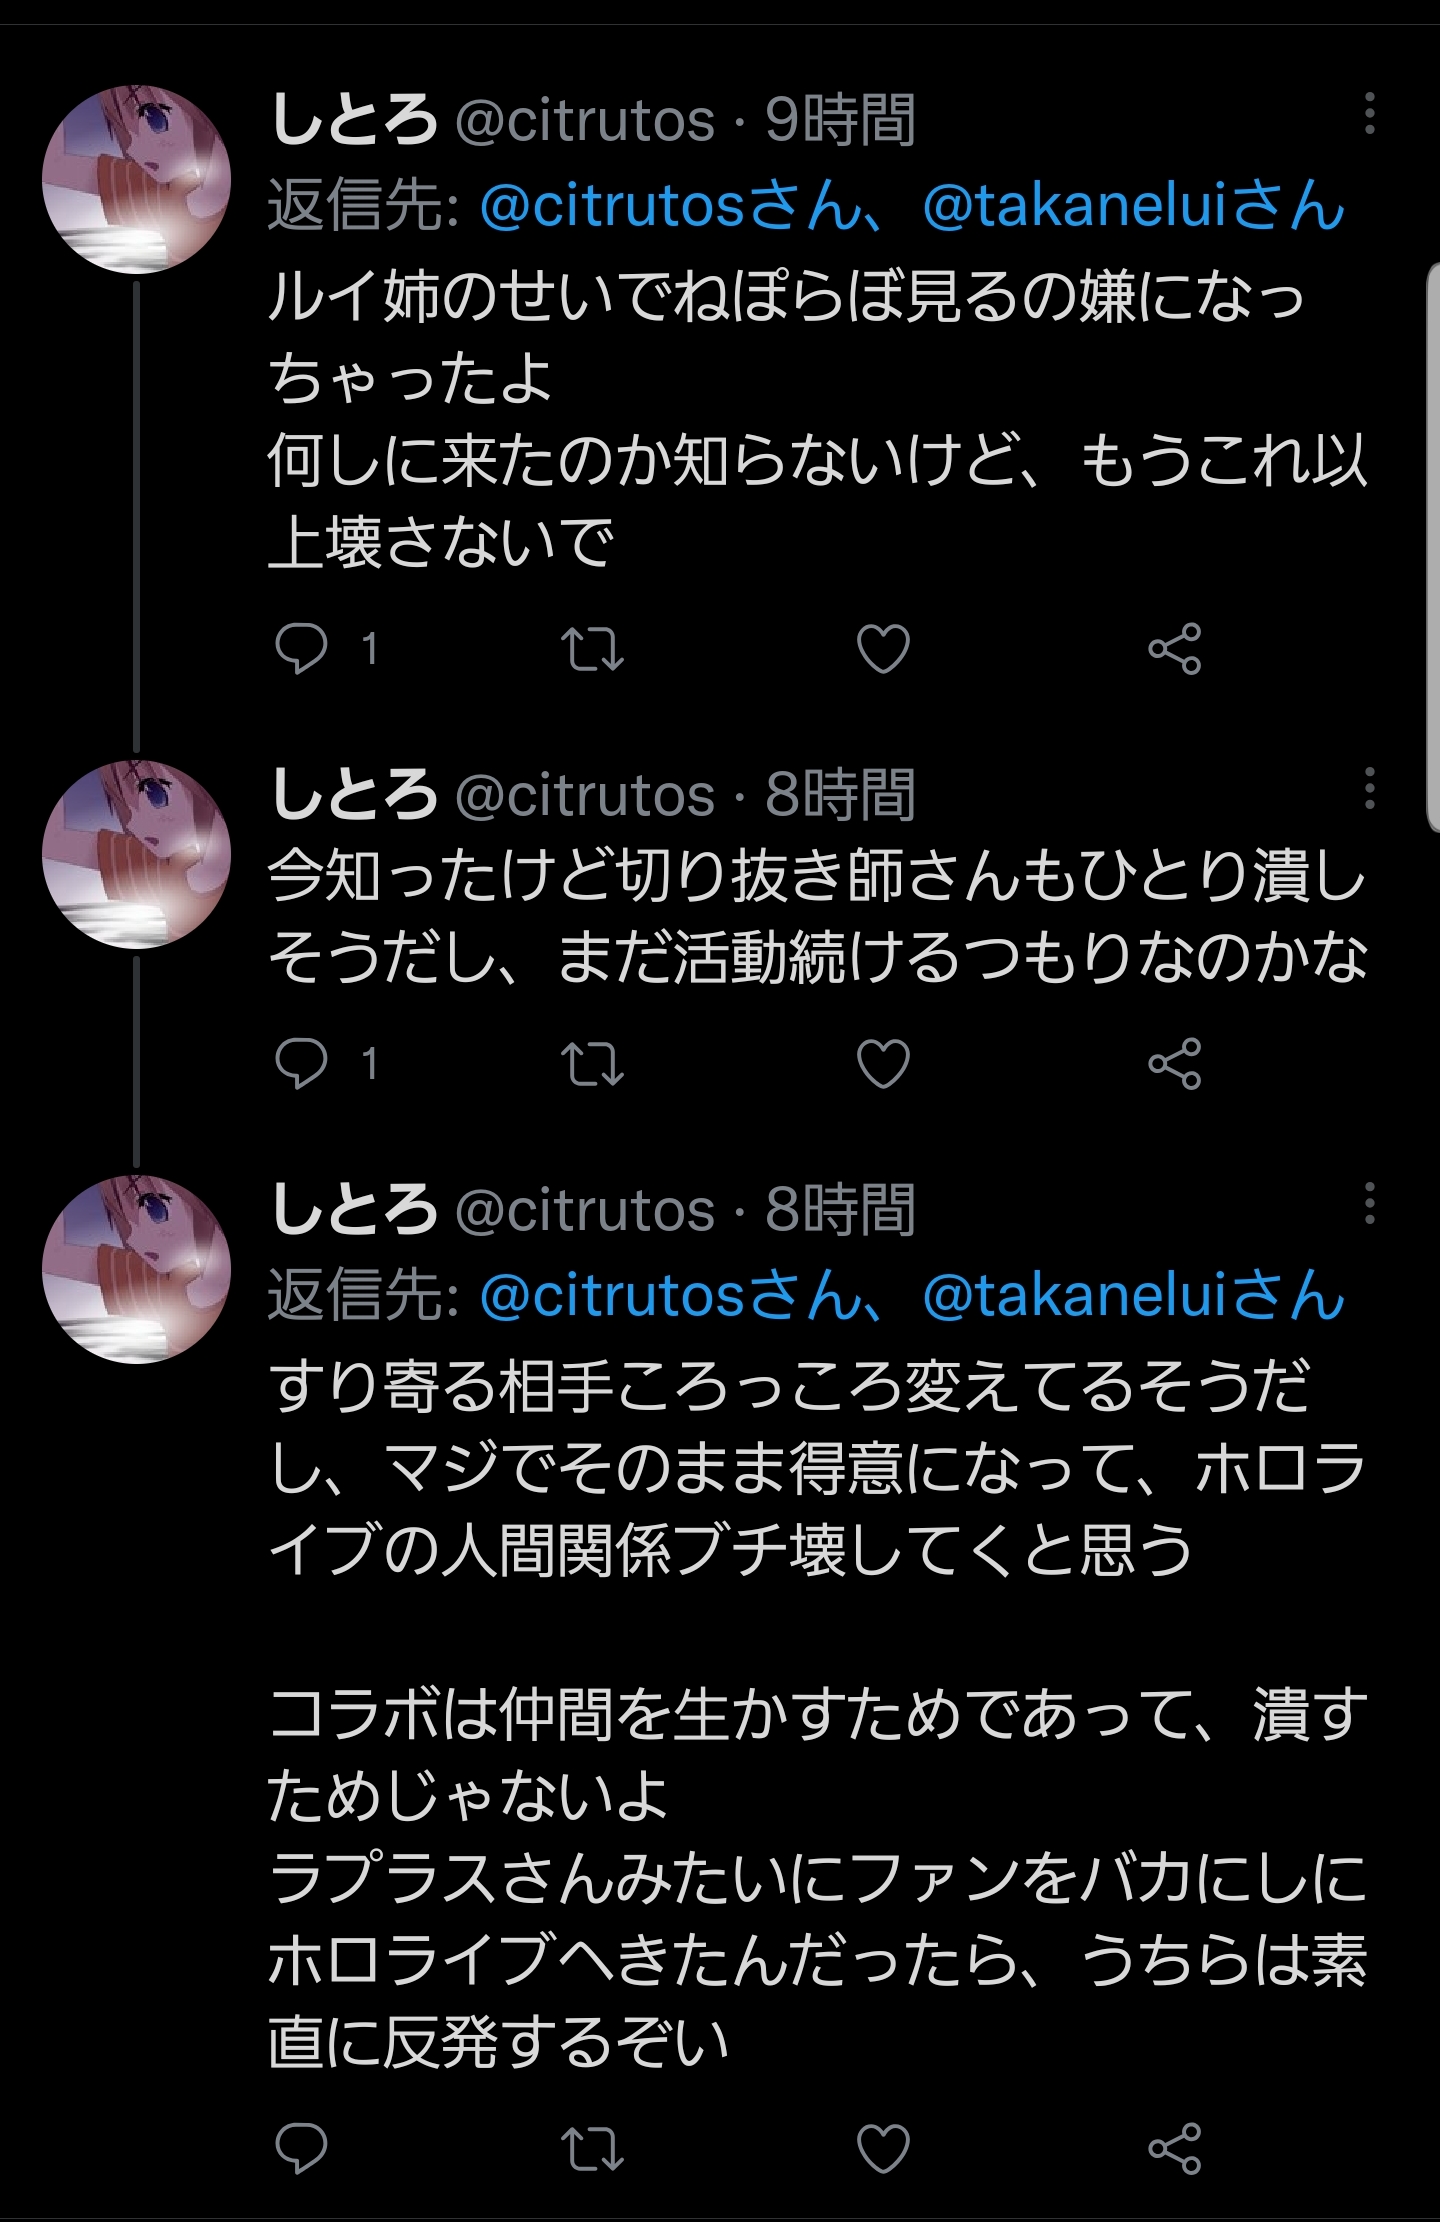Like the first tweet posted 9時間 ago
Screen dimensions: 1440x2222
tap(883, 648)
